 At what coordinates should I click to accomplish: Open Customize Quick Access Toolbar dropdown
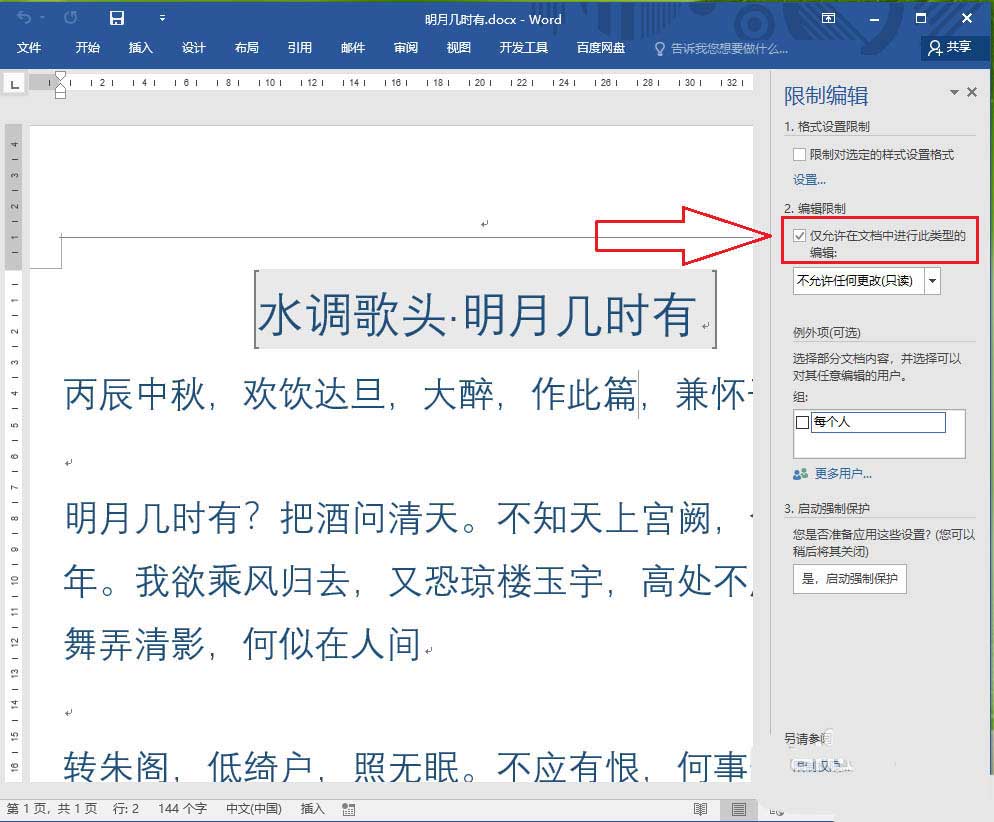coord(162,18)
